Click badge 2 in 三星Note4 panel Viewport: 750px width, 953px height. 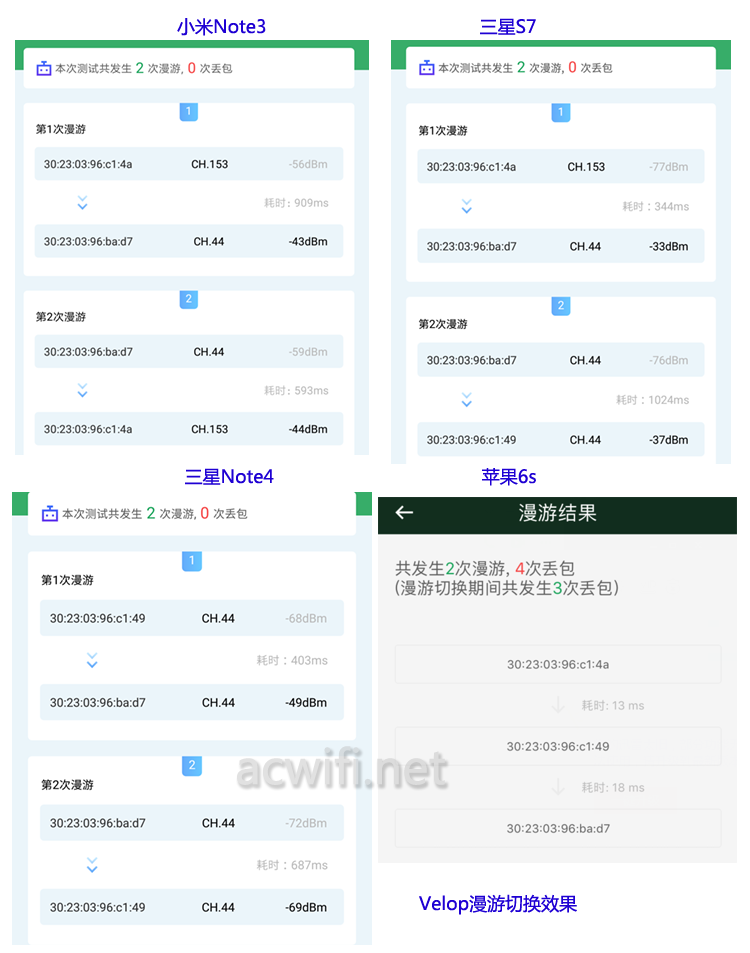pyautogui.click(x=191, y=766)
